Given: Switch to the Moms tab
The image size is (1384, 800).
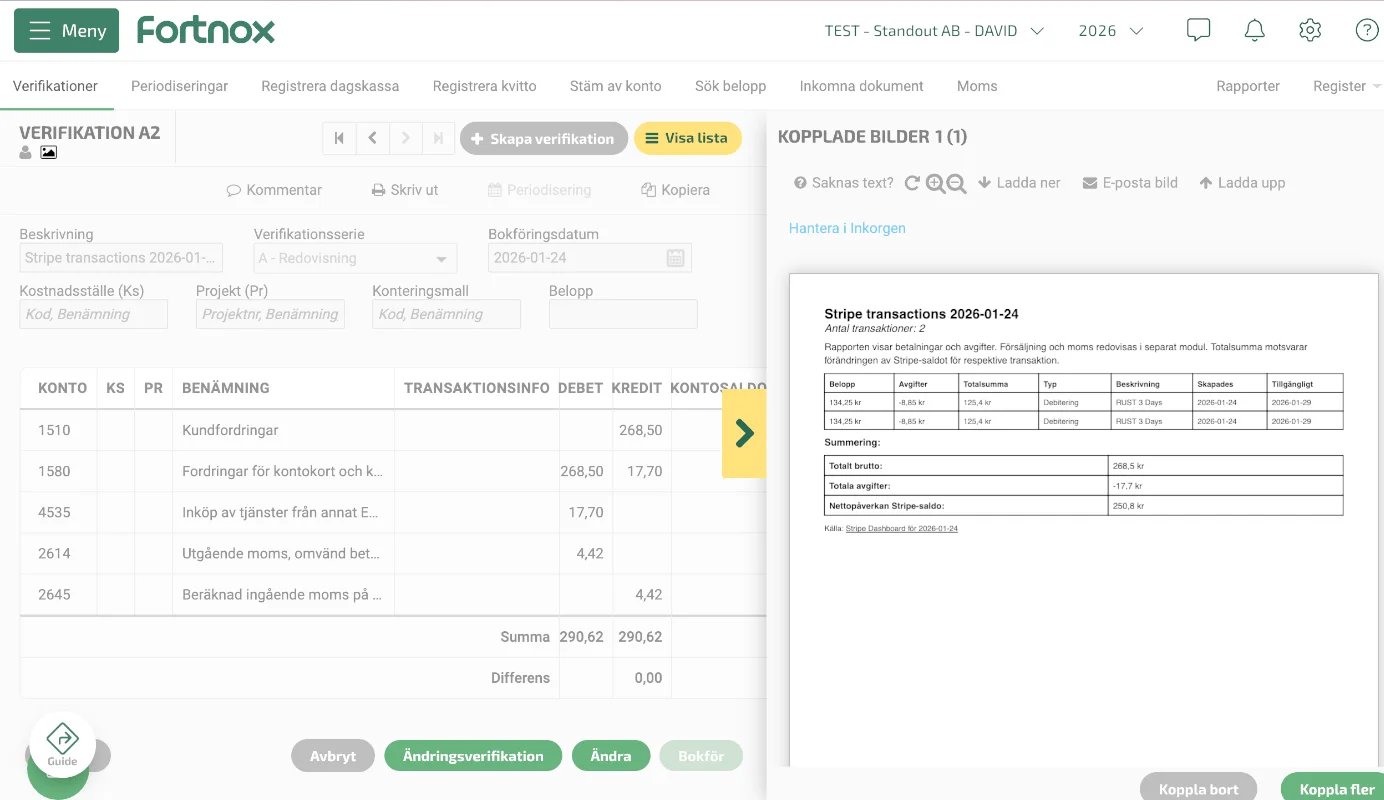Looking at the screenshot, I should coord(977,86).
